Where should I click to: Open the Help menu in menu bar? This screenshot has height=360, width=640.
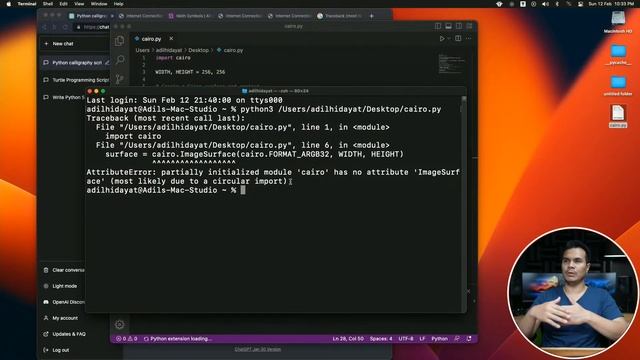pos(118,4)
